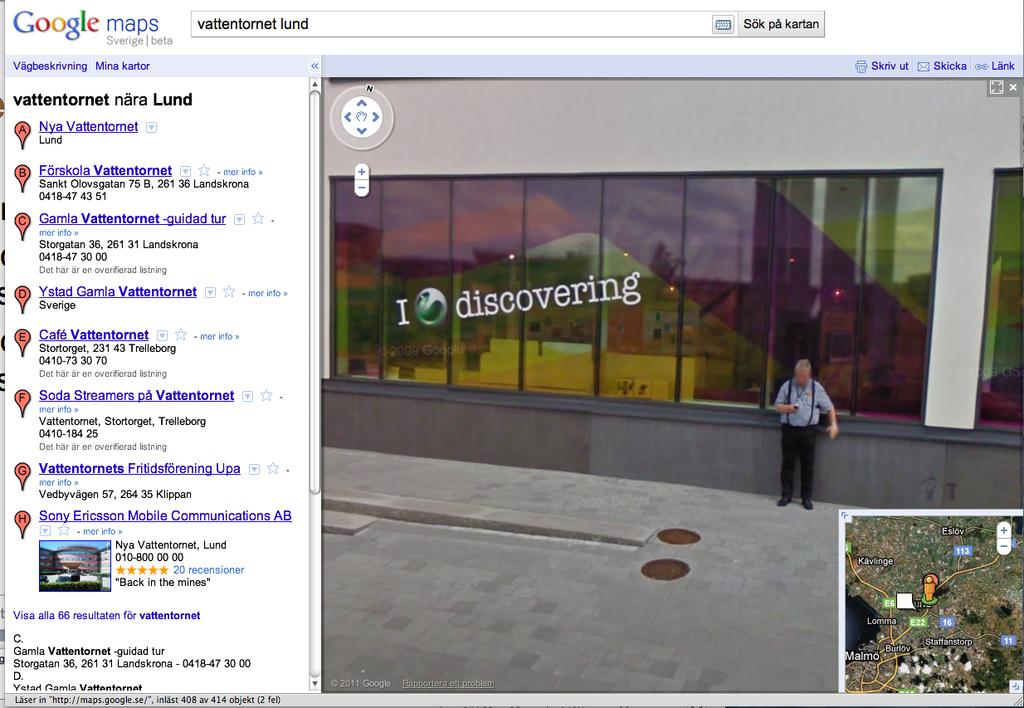Click the results list scrollbar down arrow

point(314,684)
